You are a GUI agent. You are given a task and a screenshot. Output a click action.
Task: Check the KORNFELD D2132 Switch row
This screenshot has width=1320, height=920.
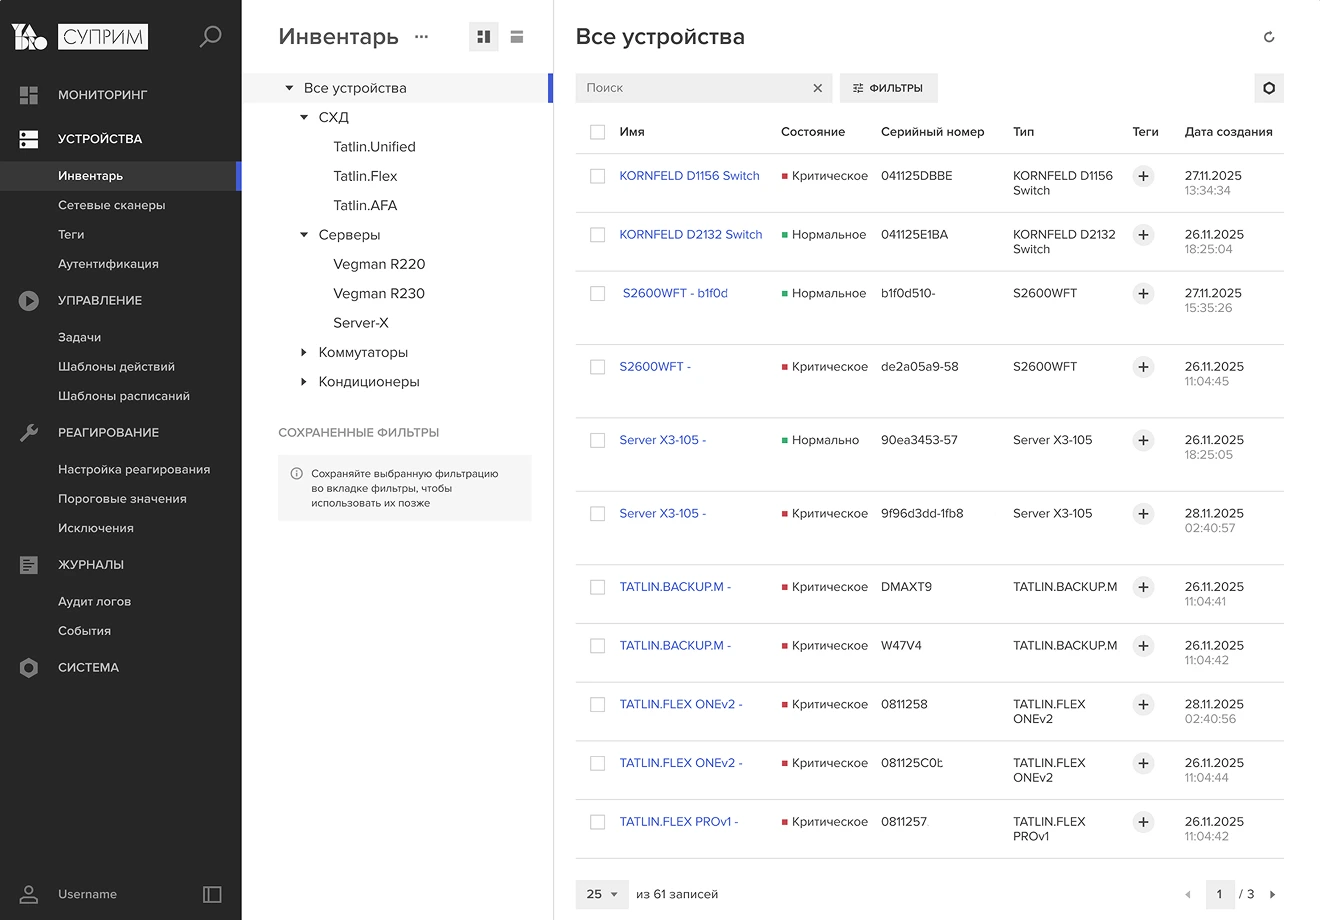pyautogui.click(x=598, y=235)
